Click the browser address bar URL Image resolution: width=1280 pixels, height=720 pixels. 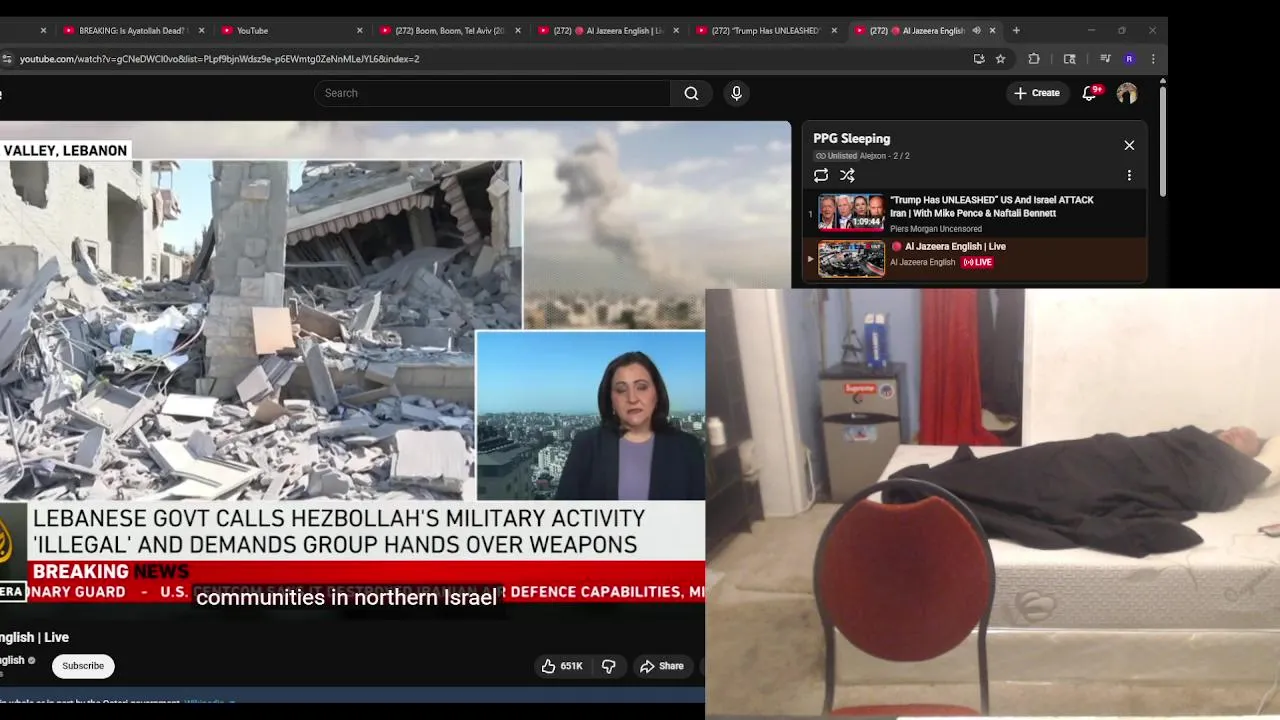[x=219, y=59]
